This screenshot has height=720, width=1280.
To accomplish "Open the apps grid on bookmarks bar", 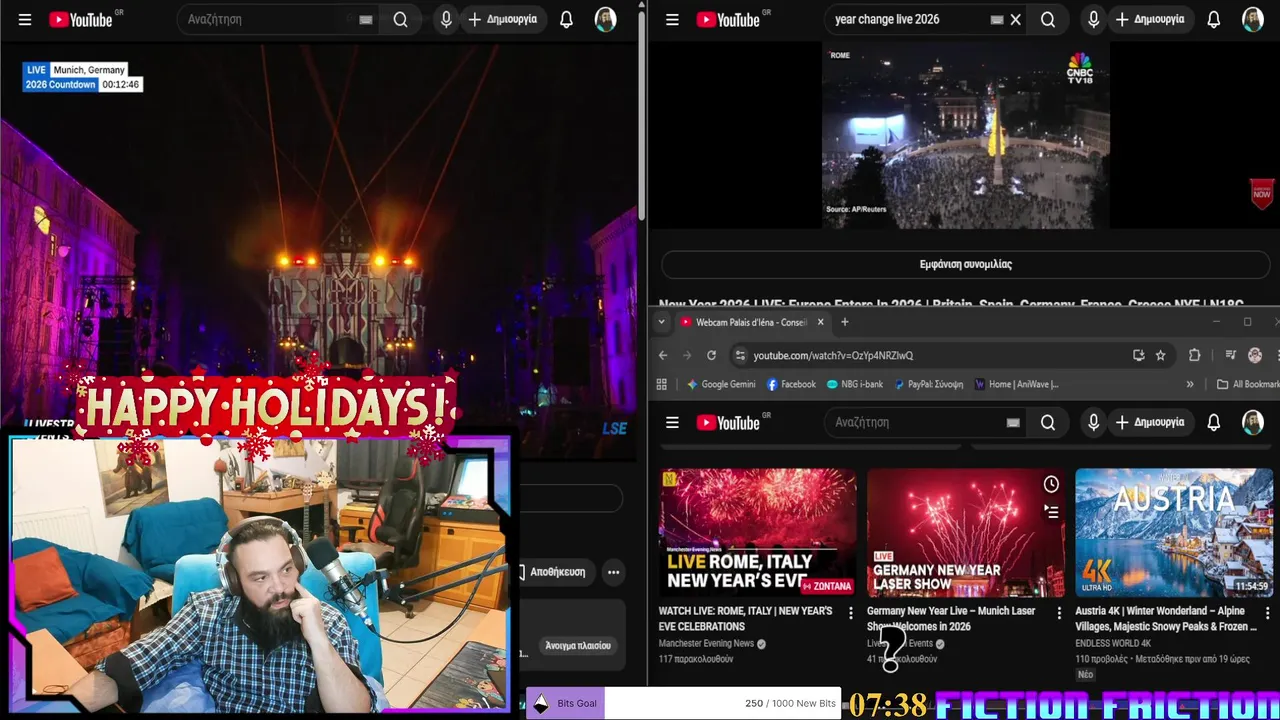I will [x=661, y=384].
